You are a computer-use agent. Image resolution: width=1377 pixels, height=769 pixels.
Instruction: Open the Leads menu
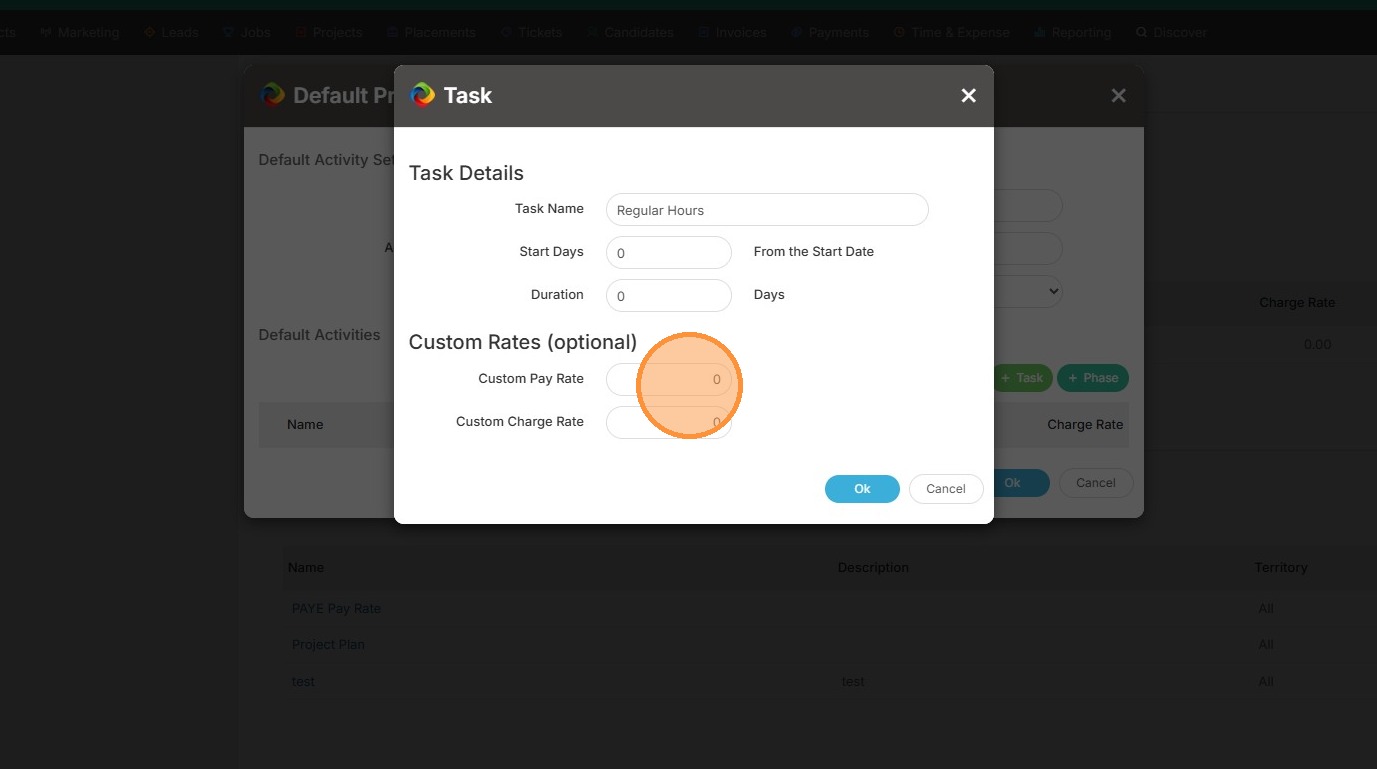[171, 32]
